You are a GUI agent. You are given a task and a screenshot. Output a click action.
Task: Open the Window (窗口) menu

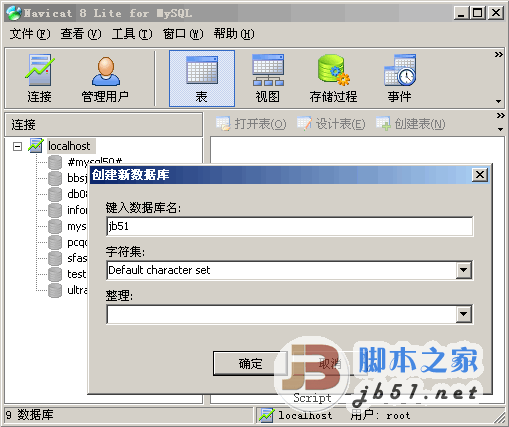(183, 34)
